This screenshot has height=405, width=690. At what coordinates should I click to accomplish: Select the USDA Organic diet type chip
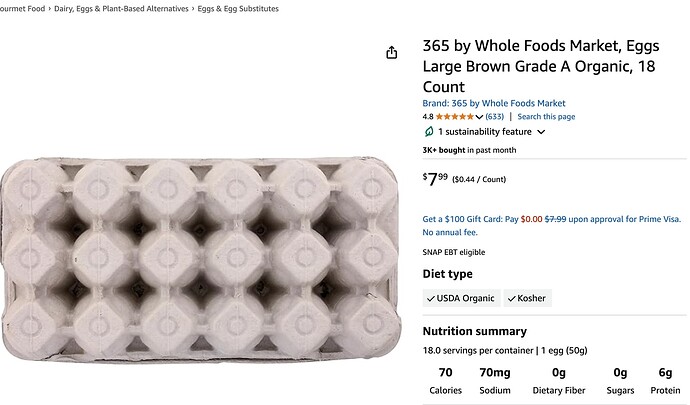460,298
